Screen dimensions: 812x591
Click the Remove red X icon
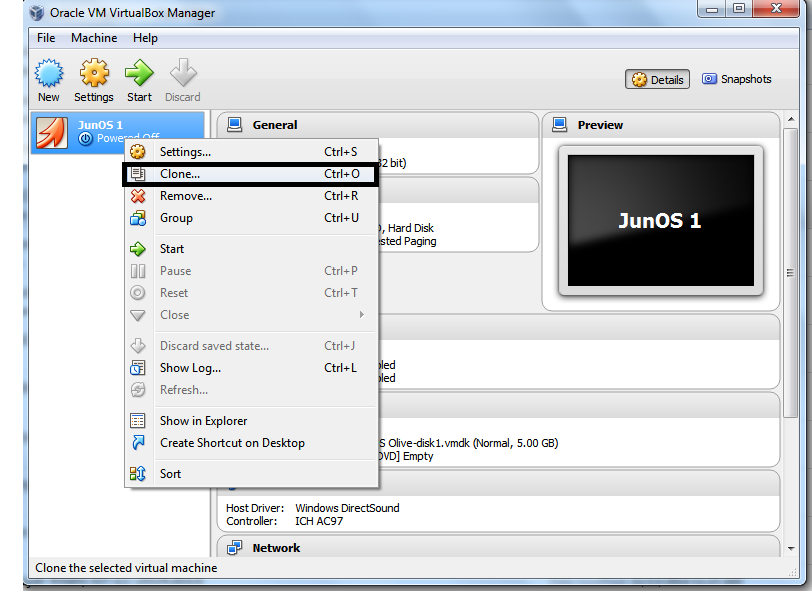(x=138, y=196)
